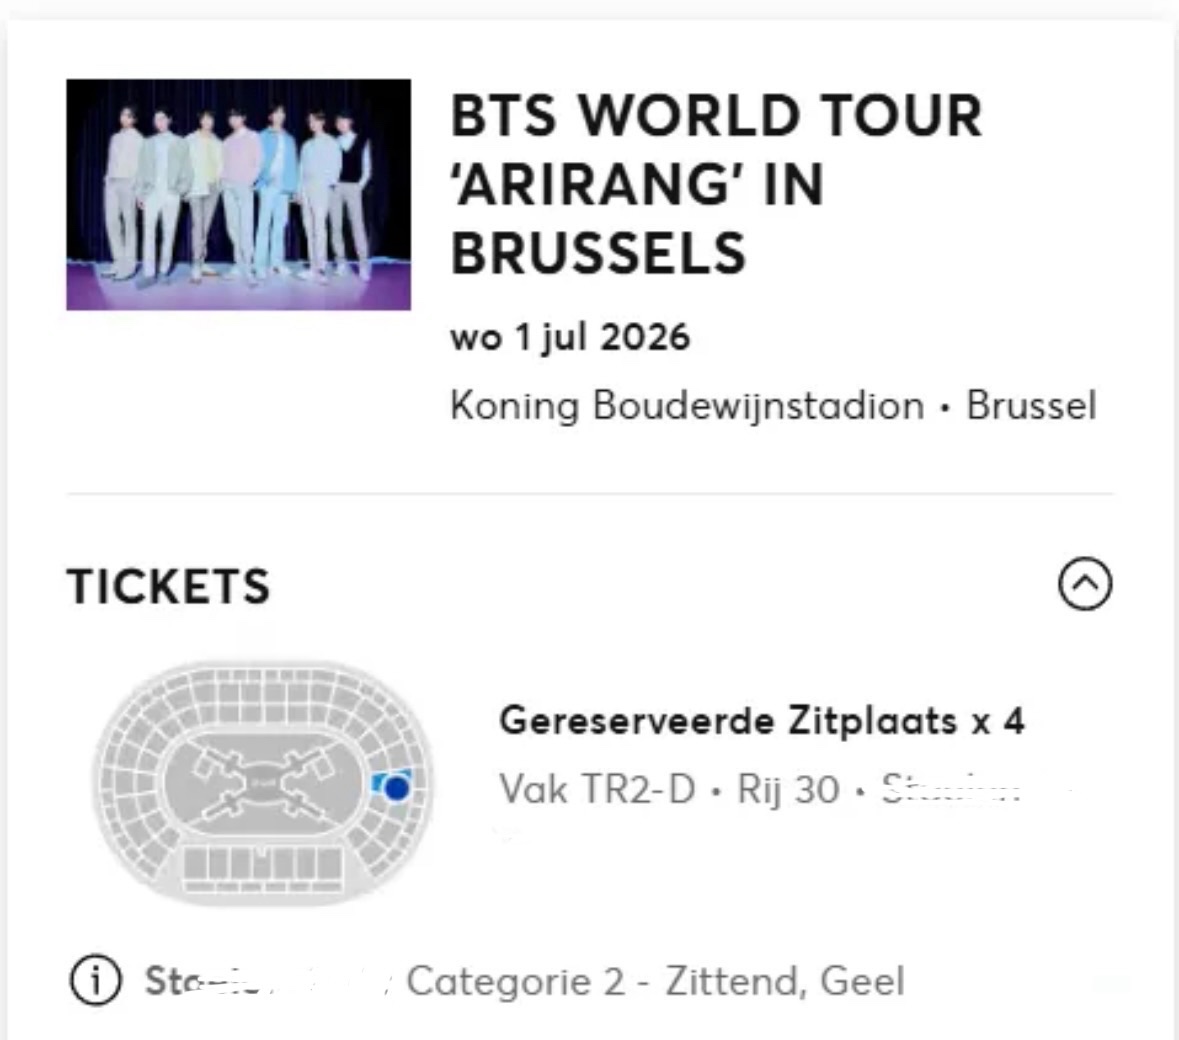Select the Gereserveerde Zitplaats x 4 ticket
Viewport: 1179px width, 1040px height.
coord(761,720)
